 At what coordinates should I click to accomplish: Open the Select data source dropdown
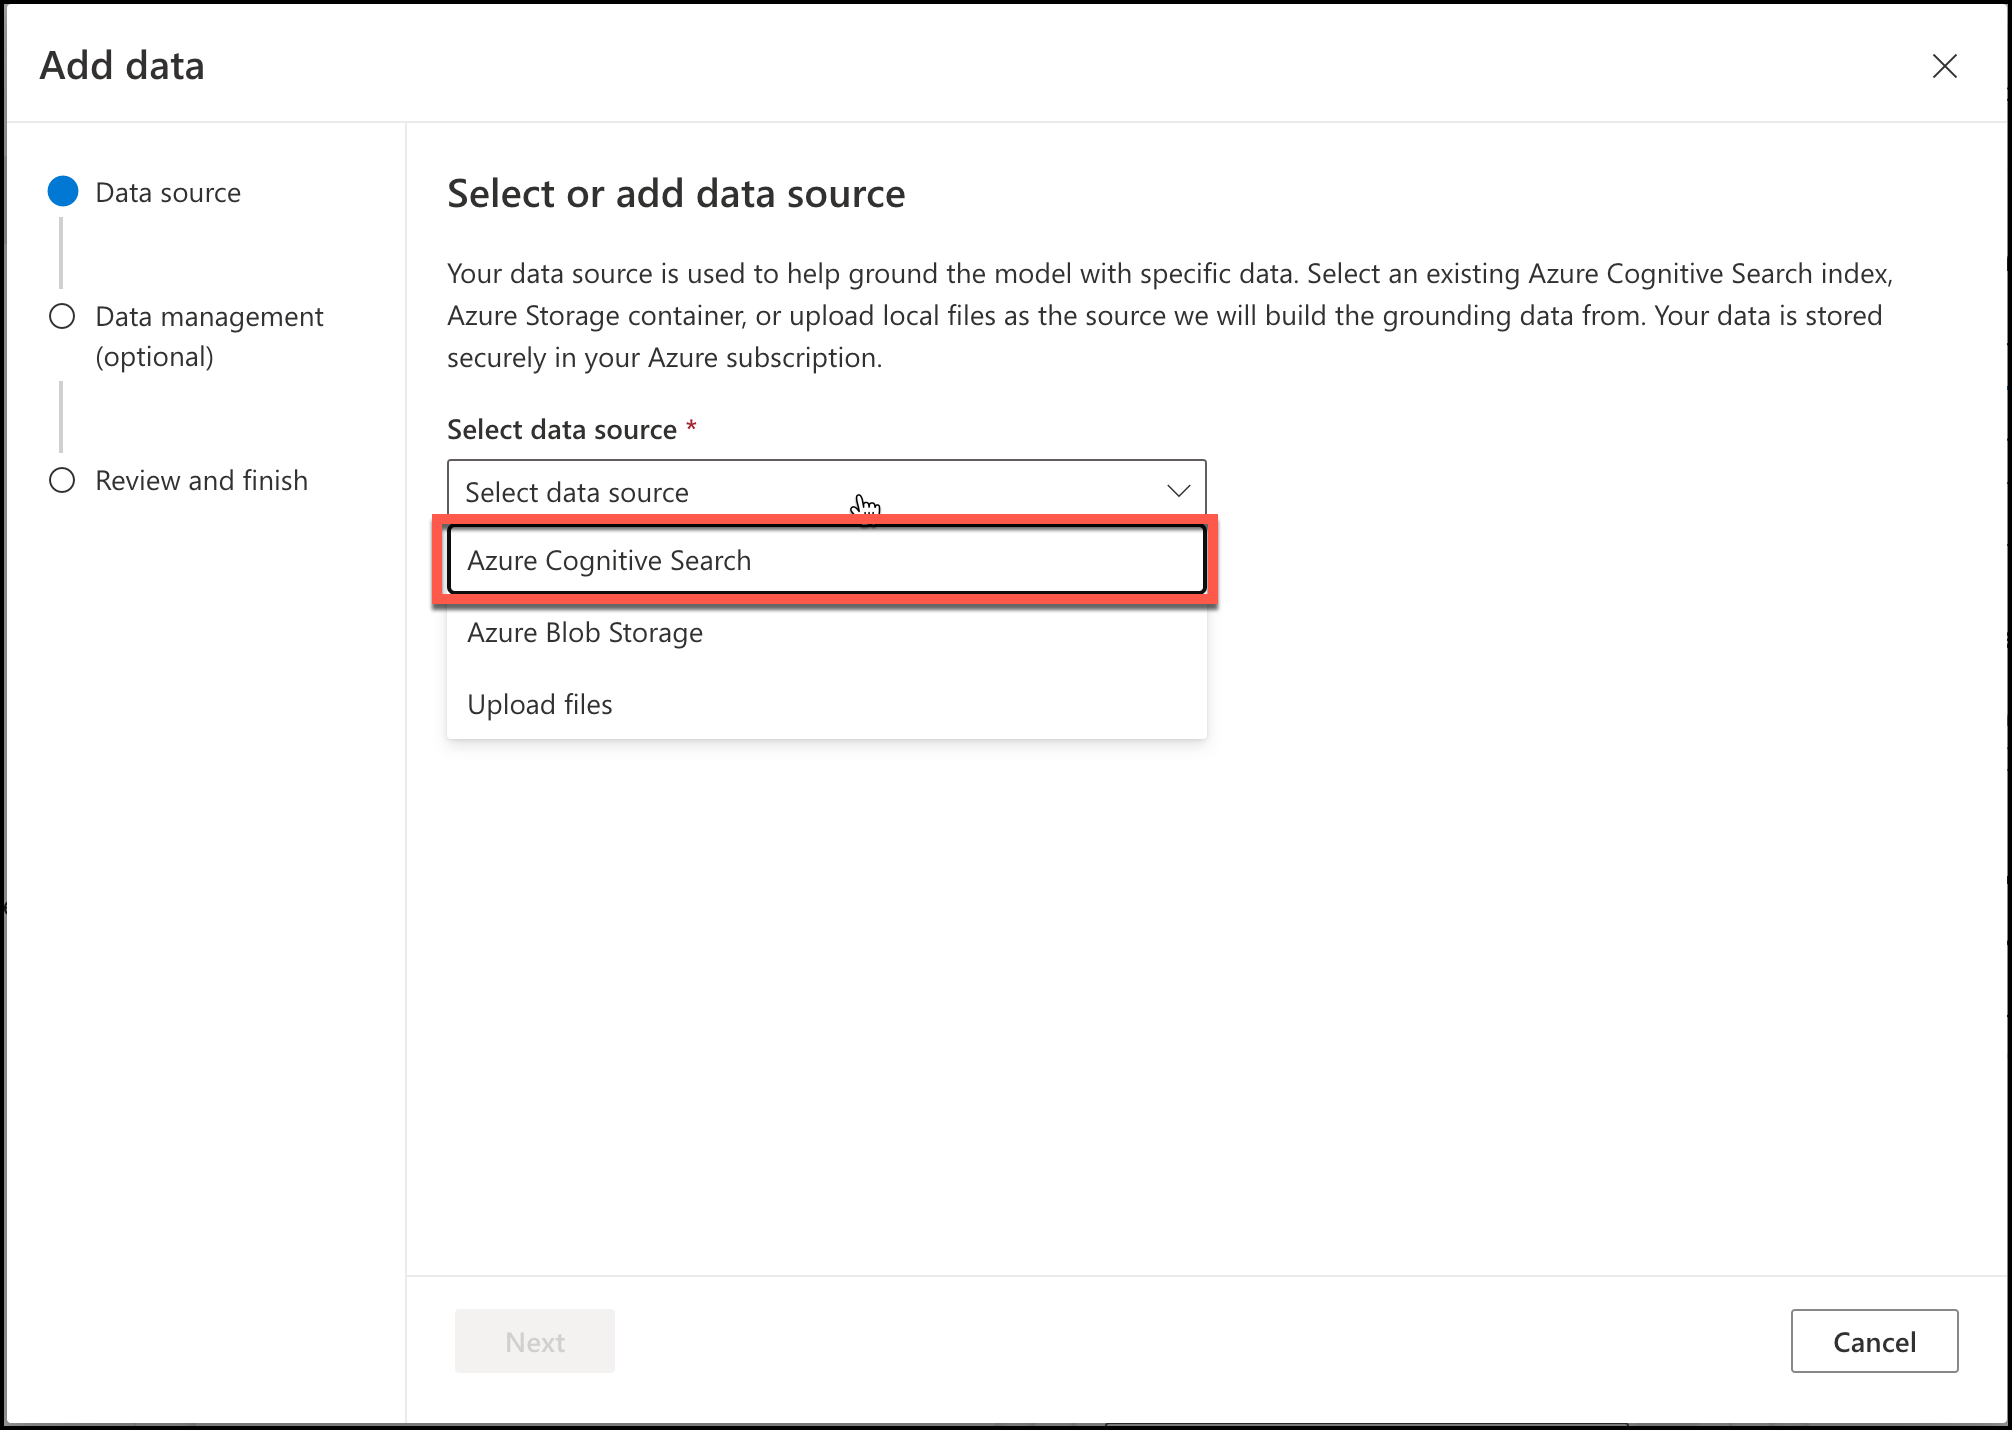(826, 491)
